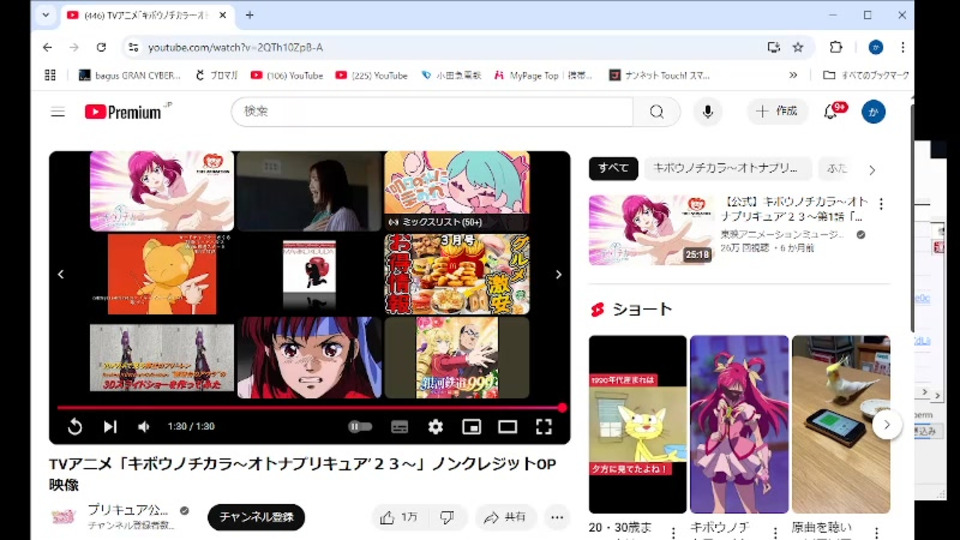The width and height of the screenshot is (960, 540).
Task: Expand hidden bookmarks chevron
Action: (x=793, y=75)
